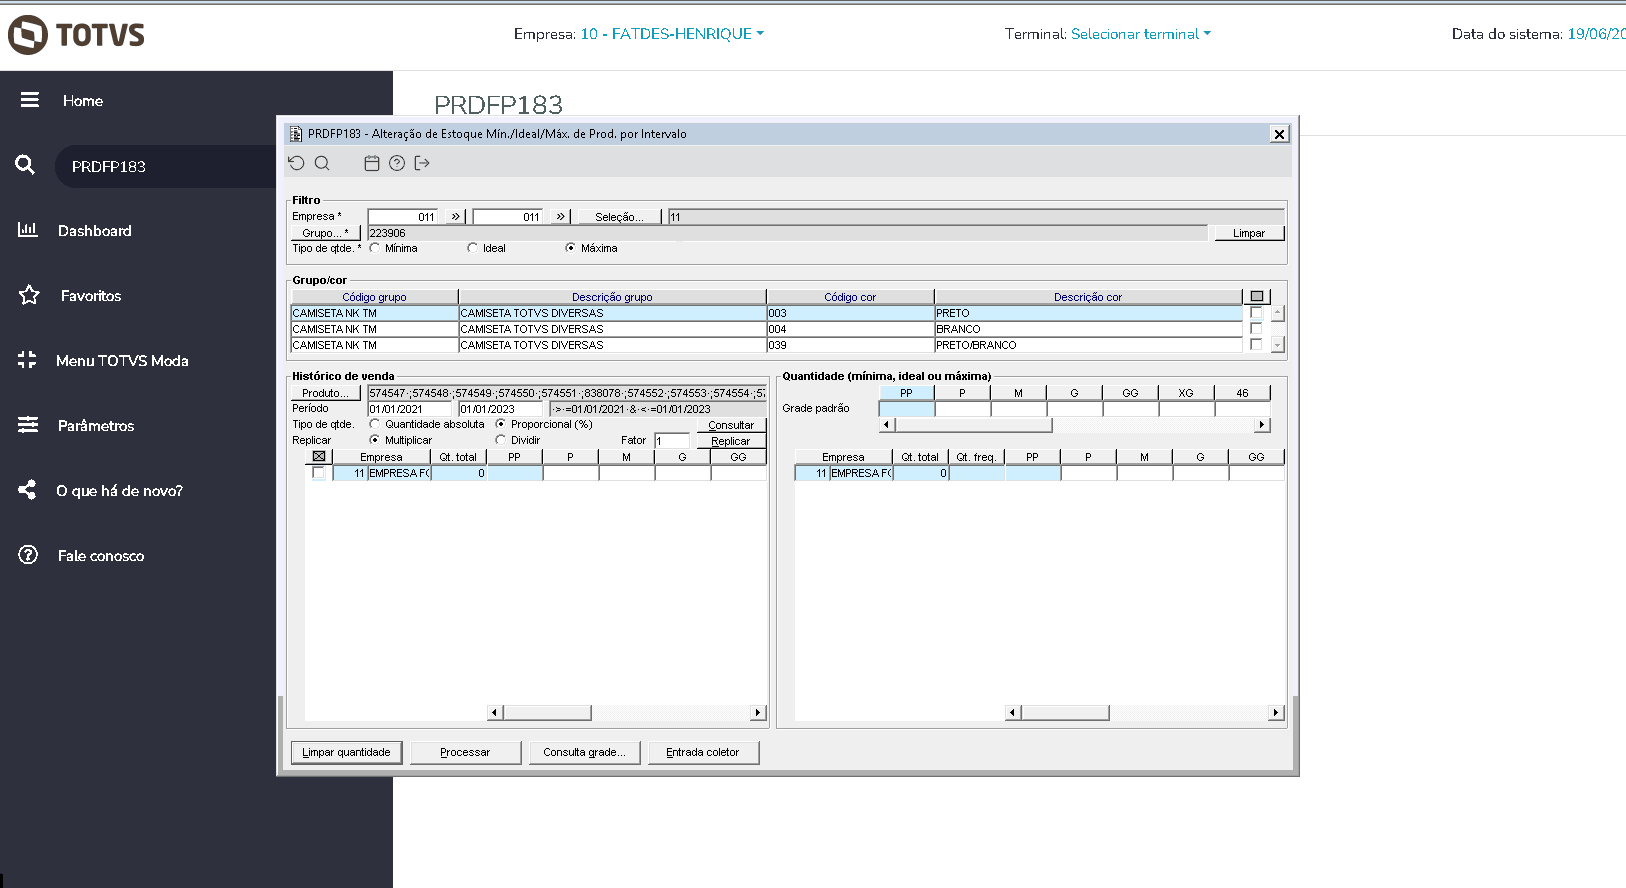This screenshot has width=1626, height=888.
Task: Click the lookup arrows after first Empresa field
Action: (455, 216)
